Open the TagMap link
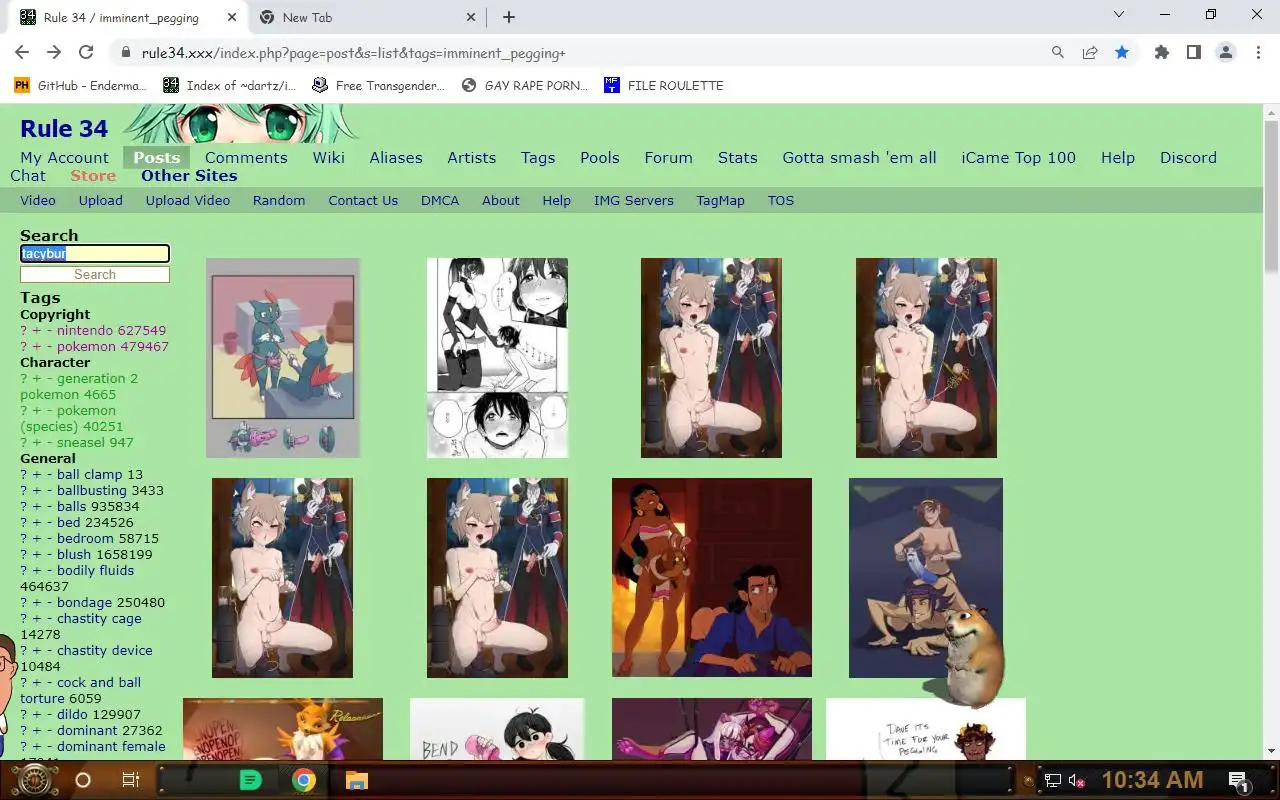Viewport: 1280px width, 800px height. [721, 200]
